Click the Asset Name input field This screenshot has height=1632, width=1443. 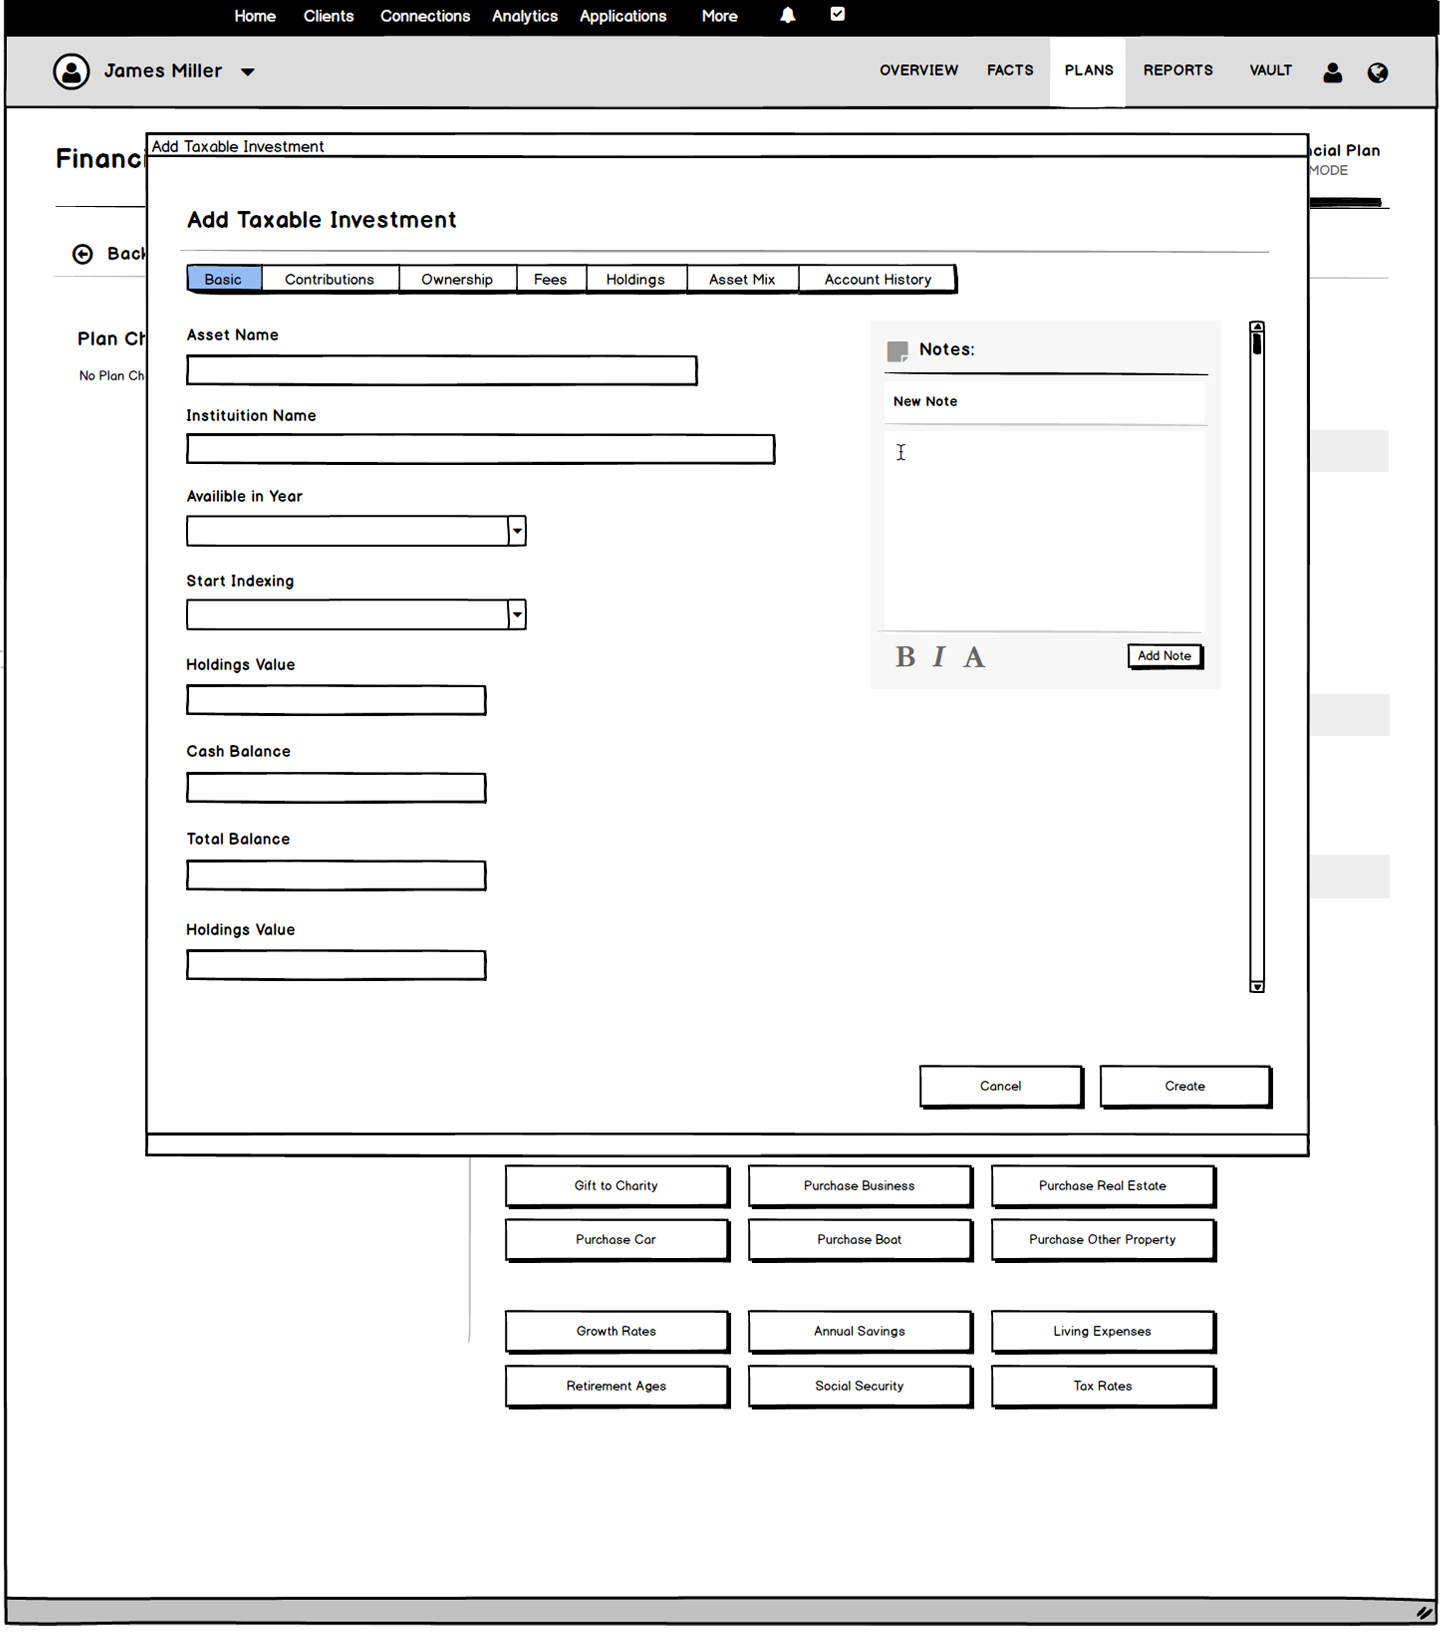442,371
